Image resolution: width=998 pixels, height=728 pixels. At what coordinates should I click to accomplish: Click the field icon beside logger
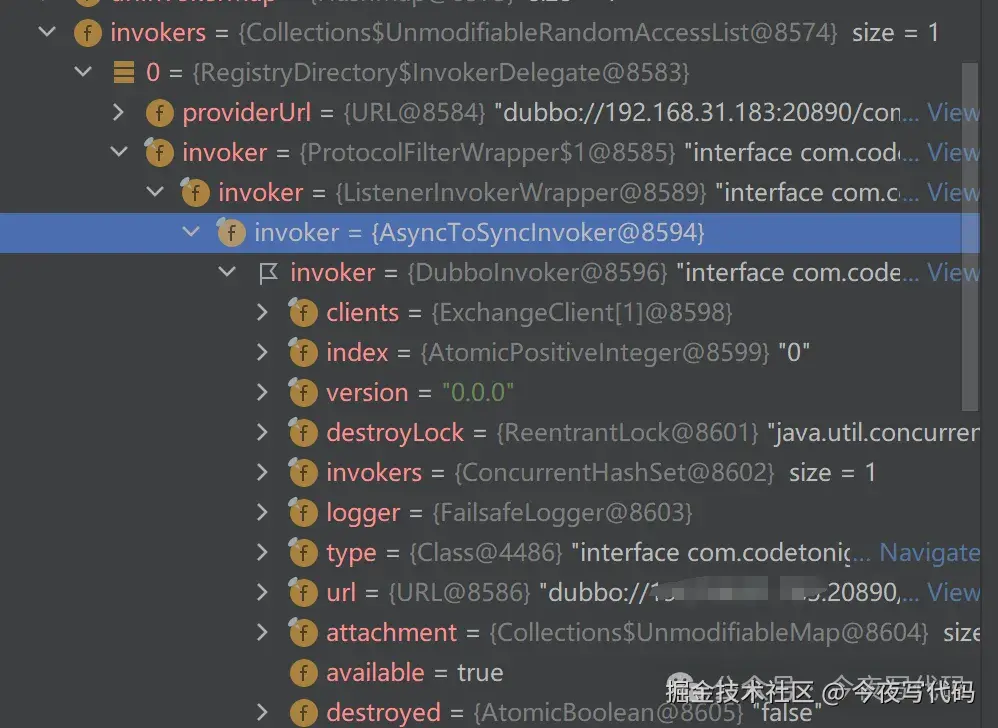coord(303,513)
